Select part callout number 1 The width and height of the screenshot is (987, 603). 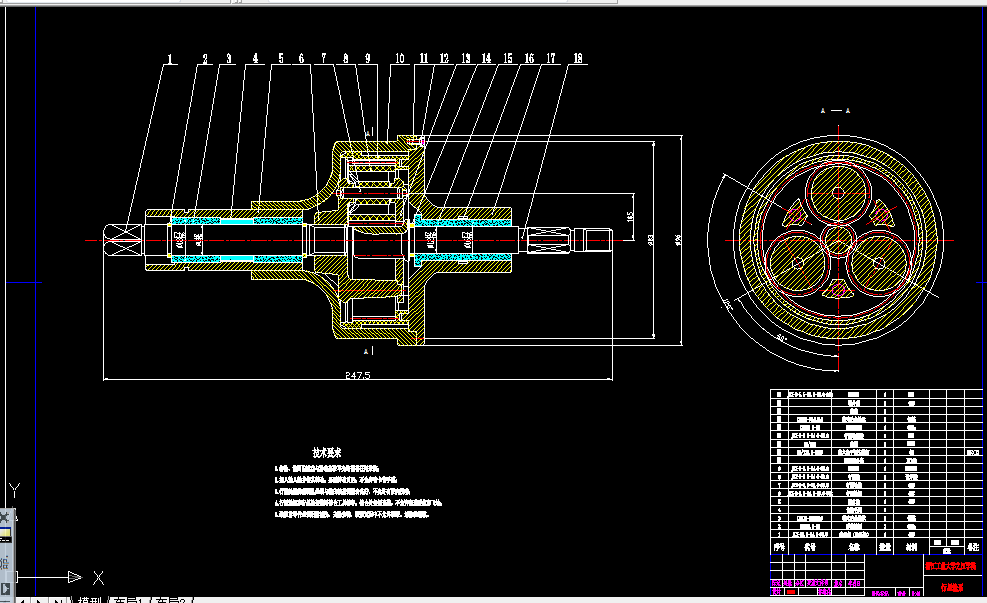(169, 59)
